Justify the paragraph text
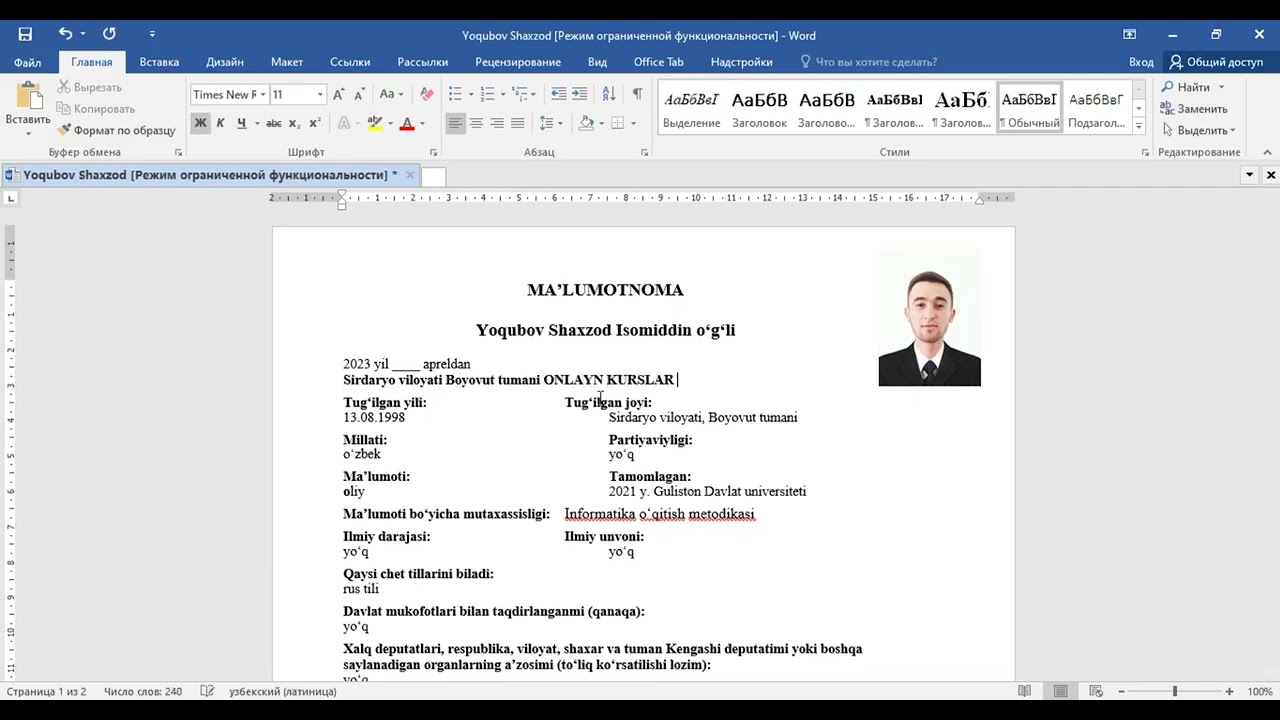 (x=517, y=123)
